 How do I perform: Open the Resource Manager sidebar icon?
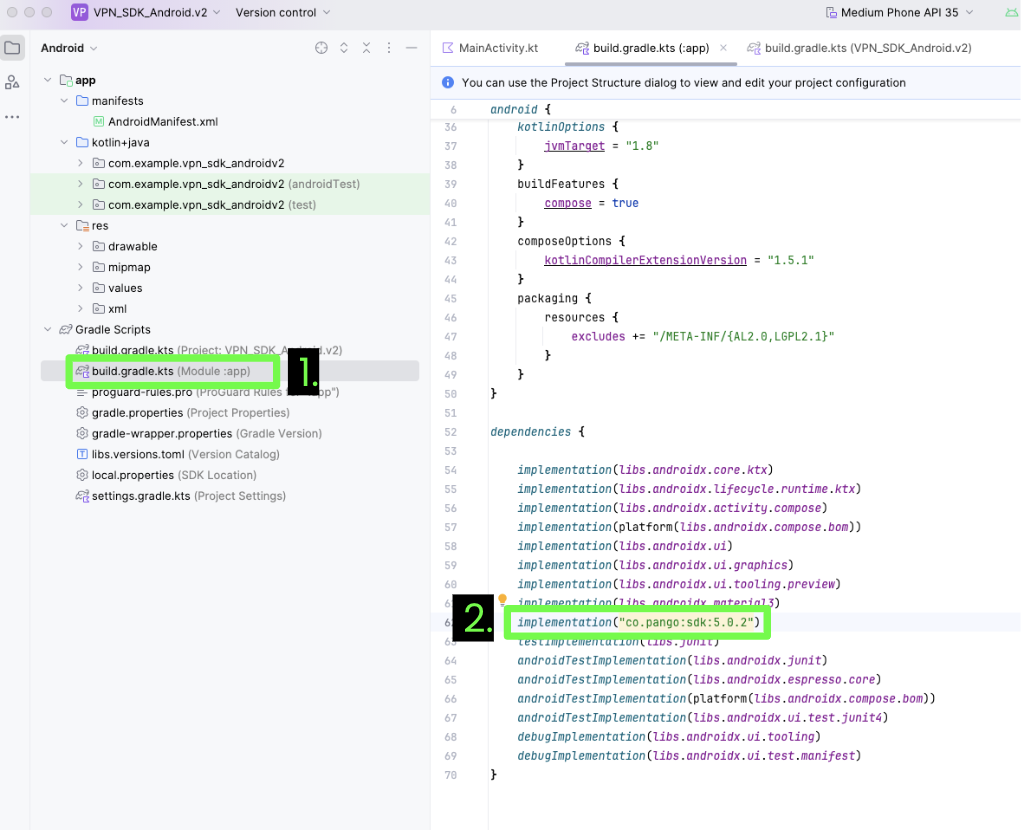[x=12, y=82]
